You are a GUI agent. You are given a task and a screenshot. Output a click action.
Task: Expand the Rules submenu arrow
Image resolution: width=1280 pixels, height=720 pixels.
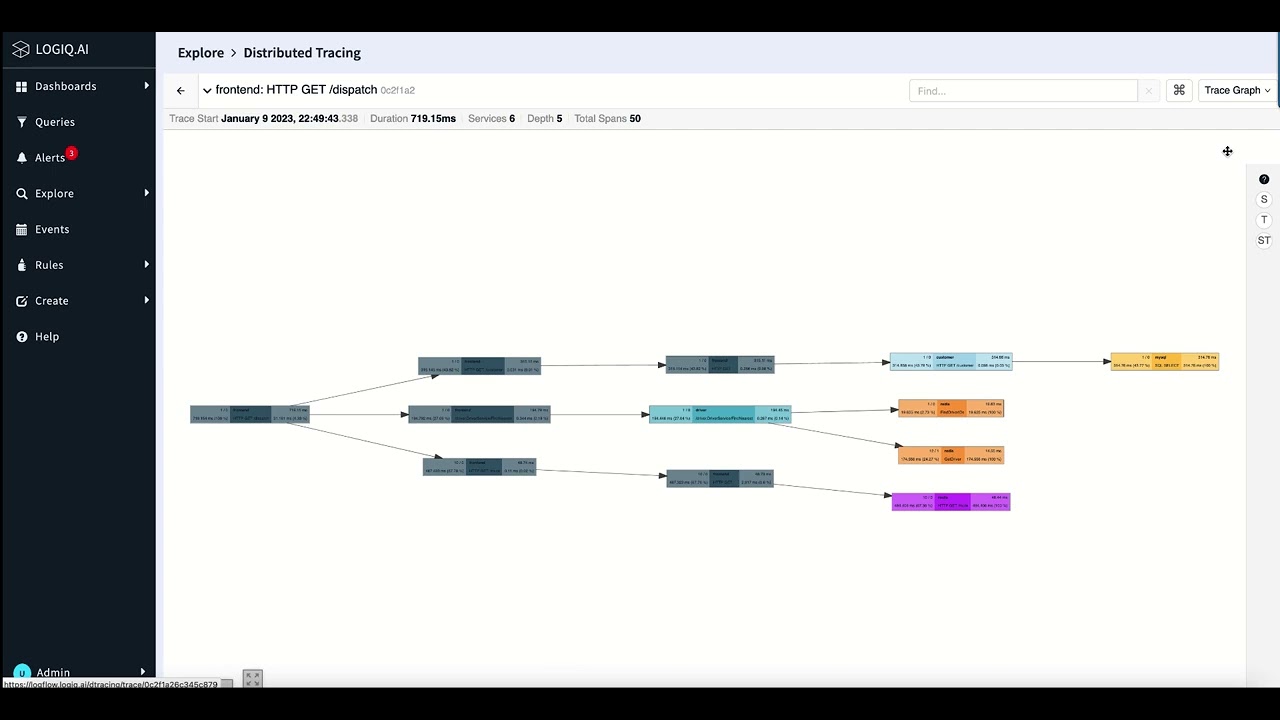pos(146,264)
